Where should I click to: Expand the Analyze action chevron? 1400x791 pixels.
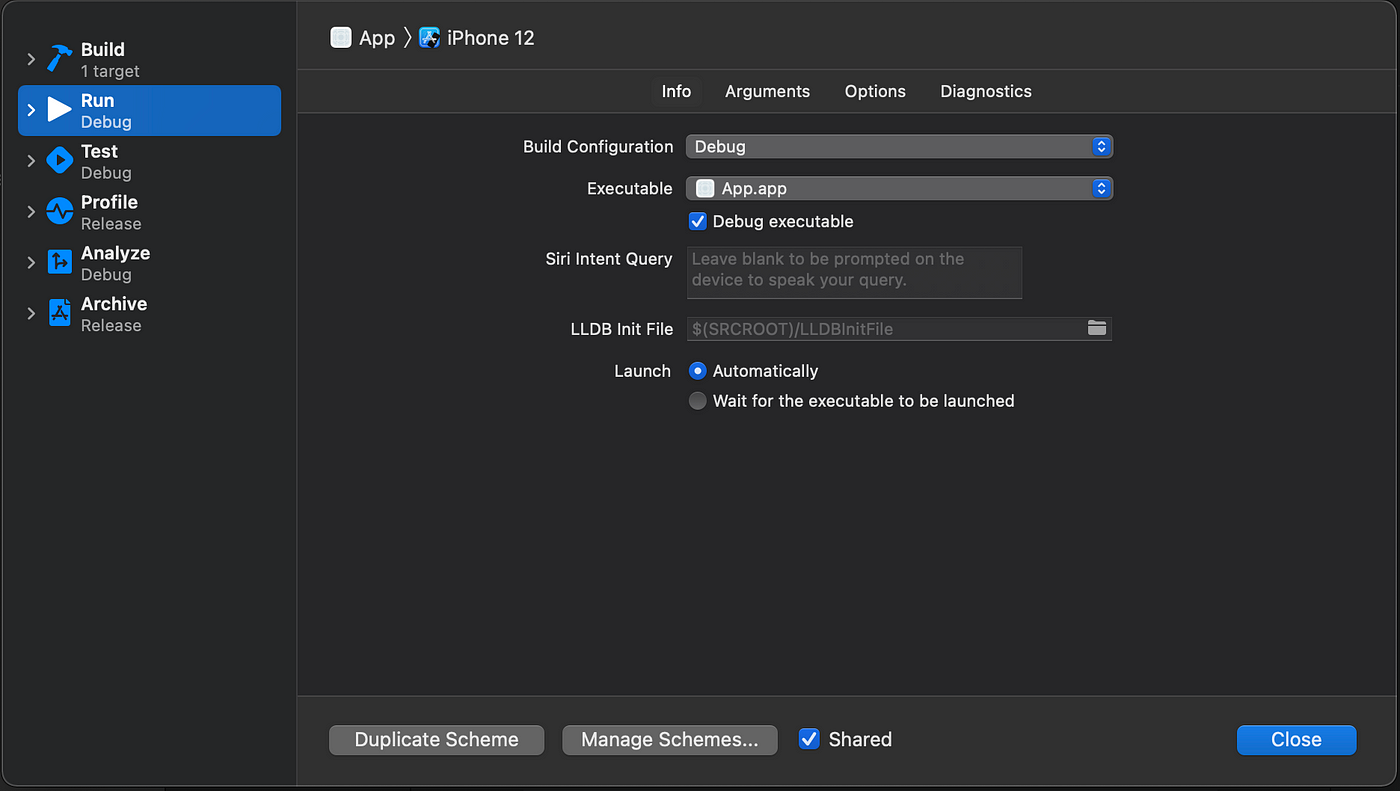tap(31, 263)
